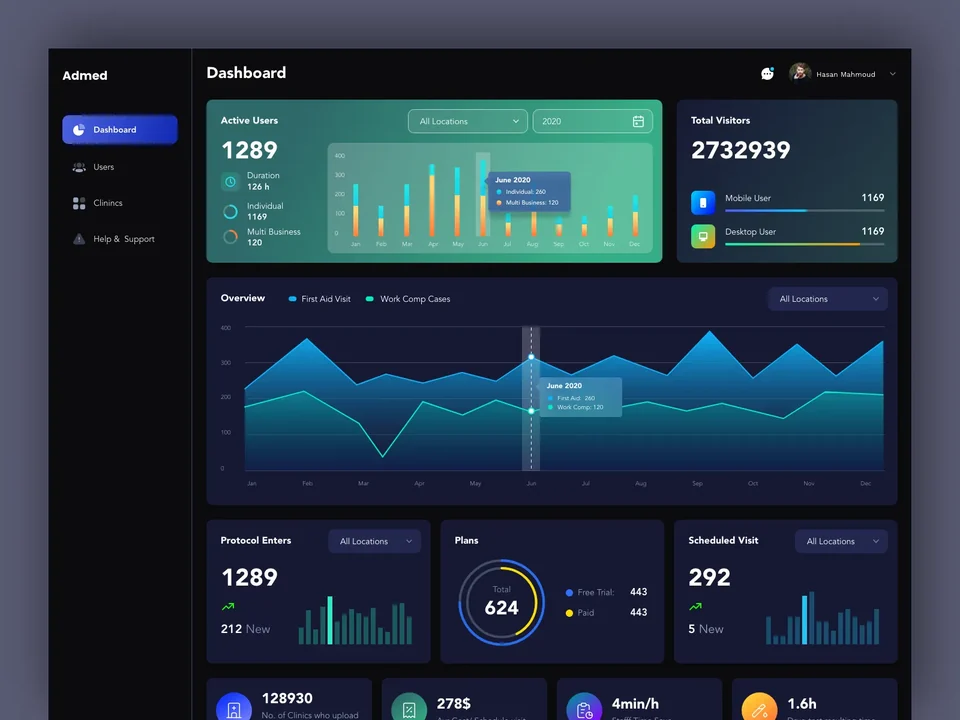
Task: Click the Dashboard pie chart icon
Action: 79,130
